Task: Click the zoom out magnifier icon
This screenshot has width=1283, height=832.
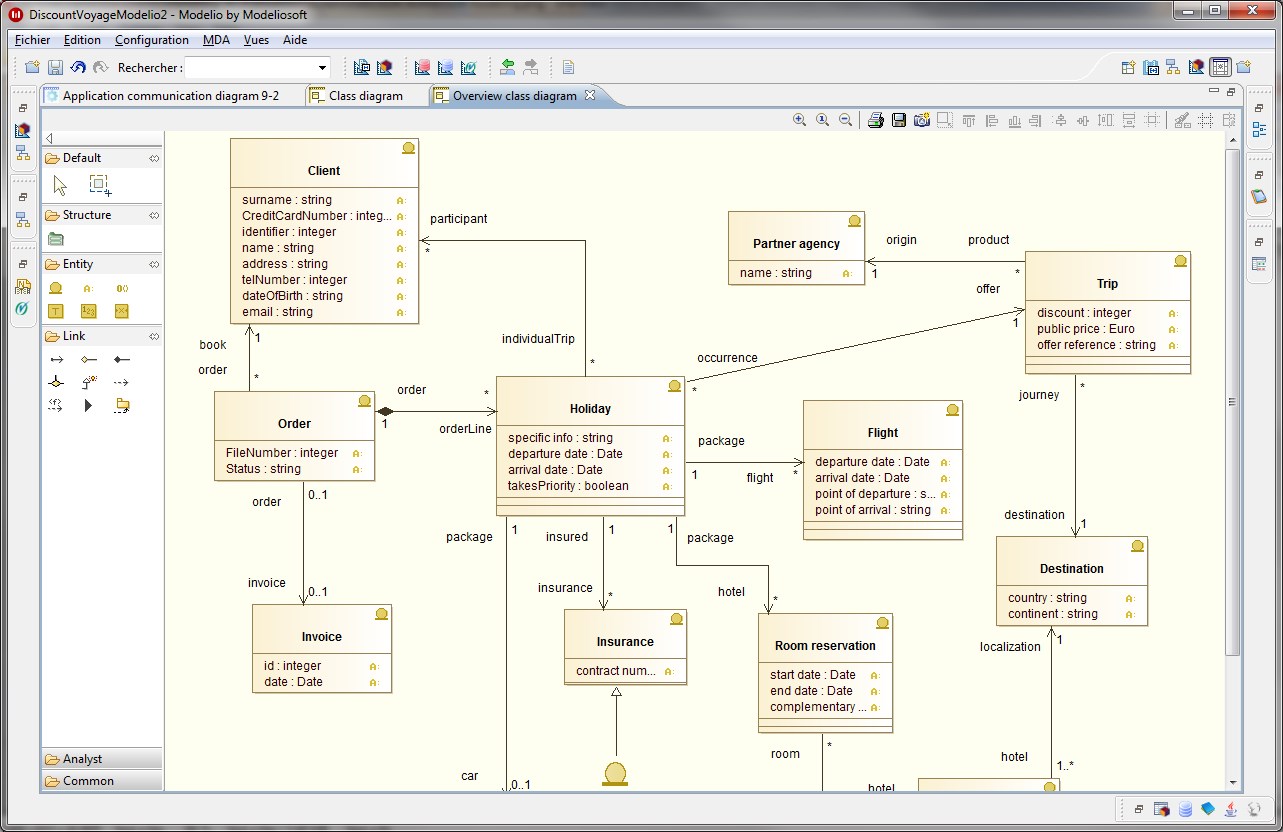Action: click(845, 120)
